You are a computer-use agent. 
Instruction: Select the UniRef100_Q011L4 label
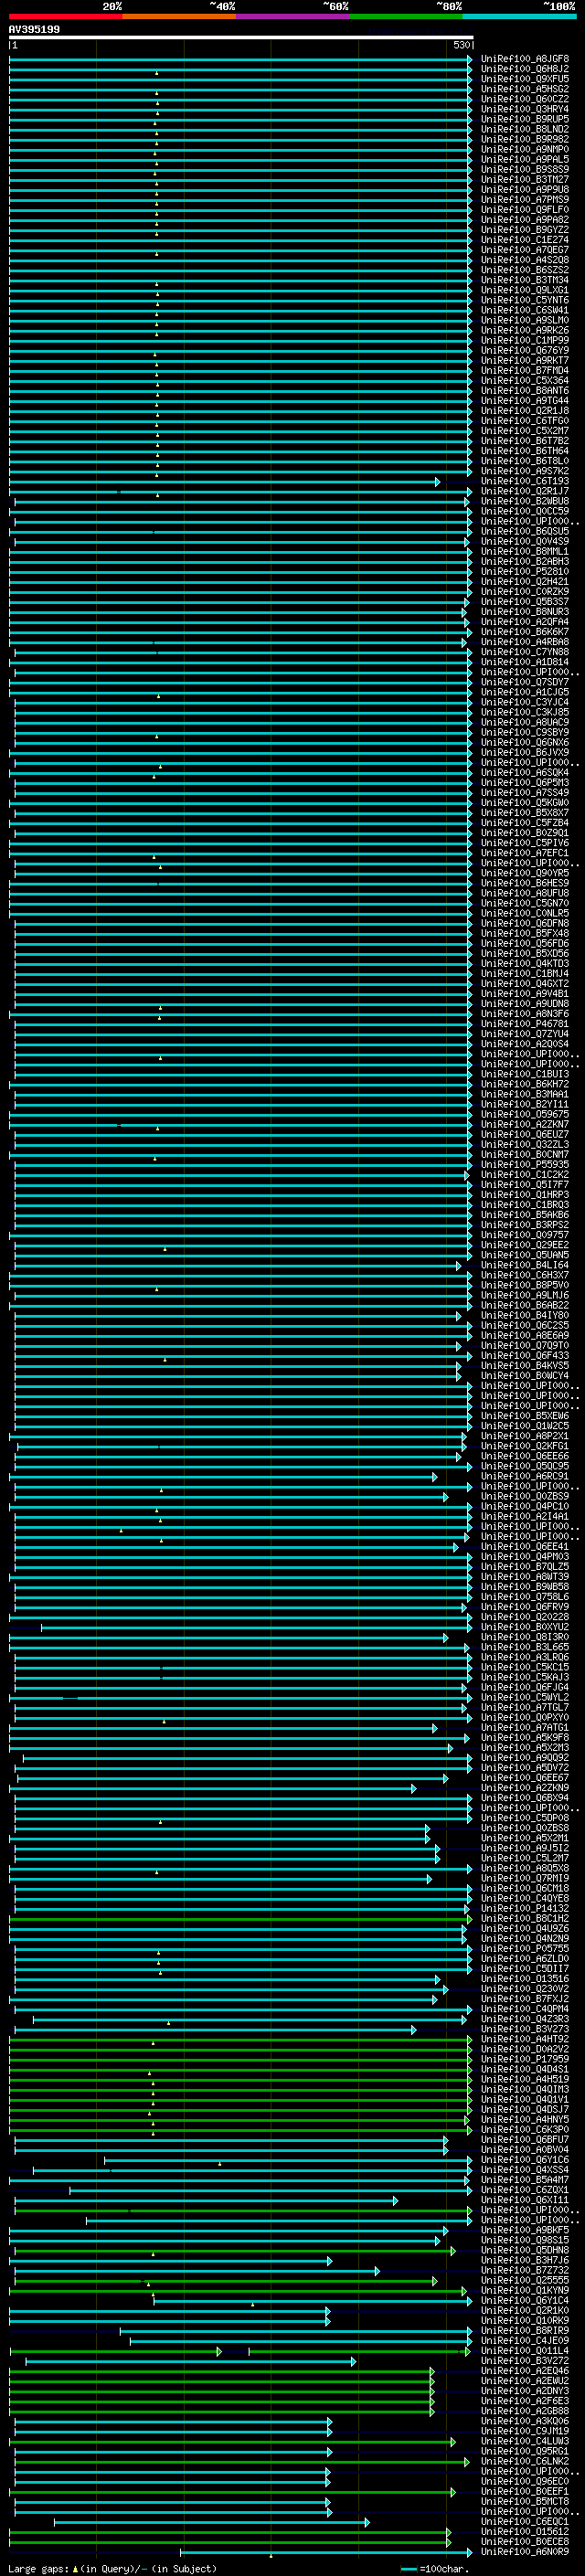click(x=525, y=2351)
